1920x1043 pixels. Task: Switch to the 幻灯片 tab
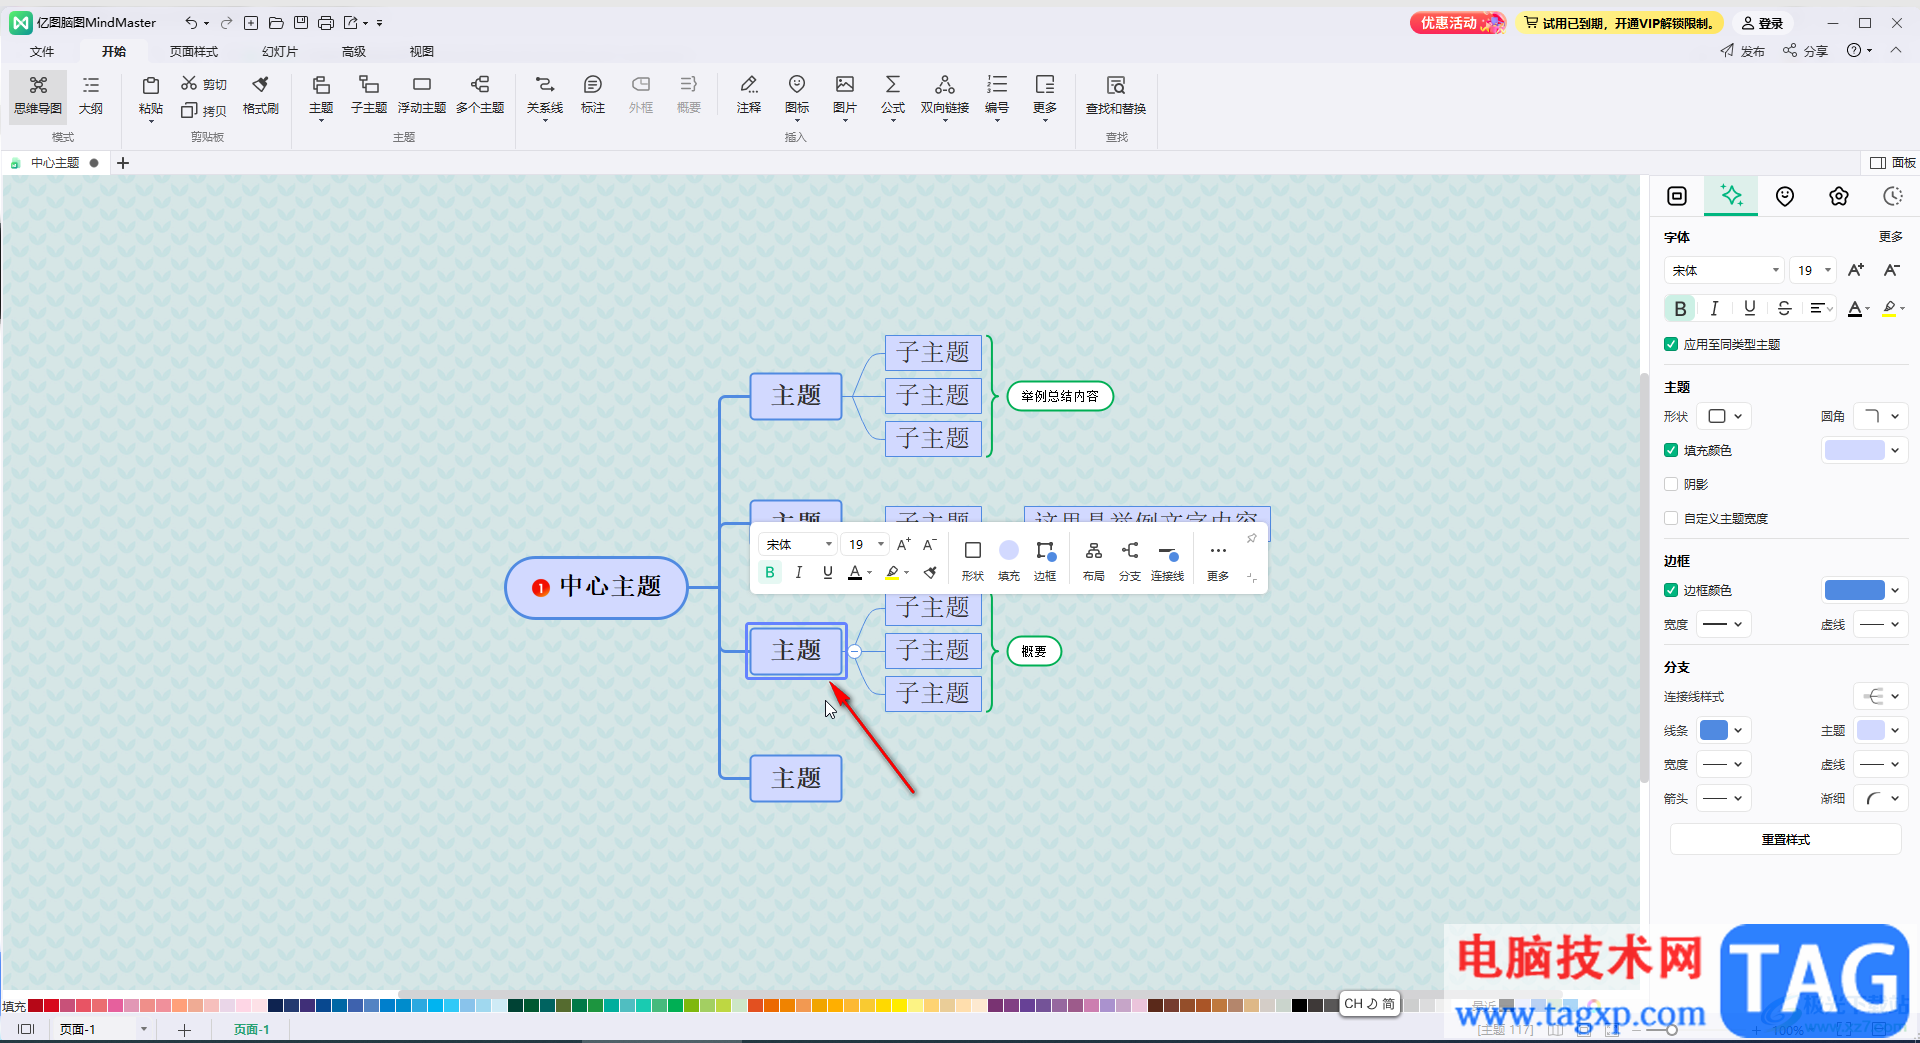point(280,51)
